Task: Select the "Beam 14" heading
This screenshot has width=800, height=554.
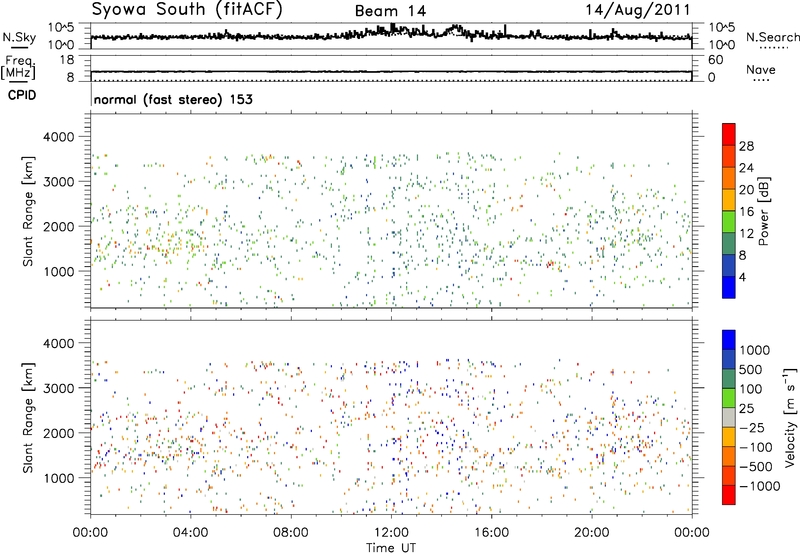Action: (x=390, y=11)
